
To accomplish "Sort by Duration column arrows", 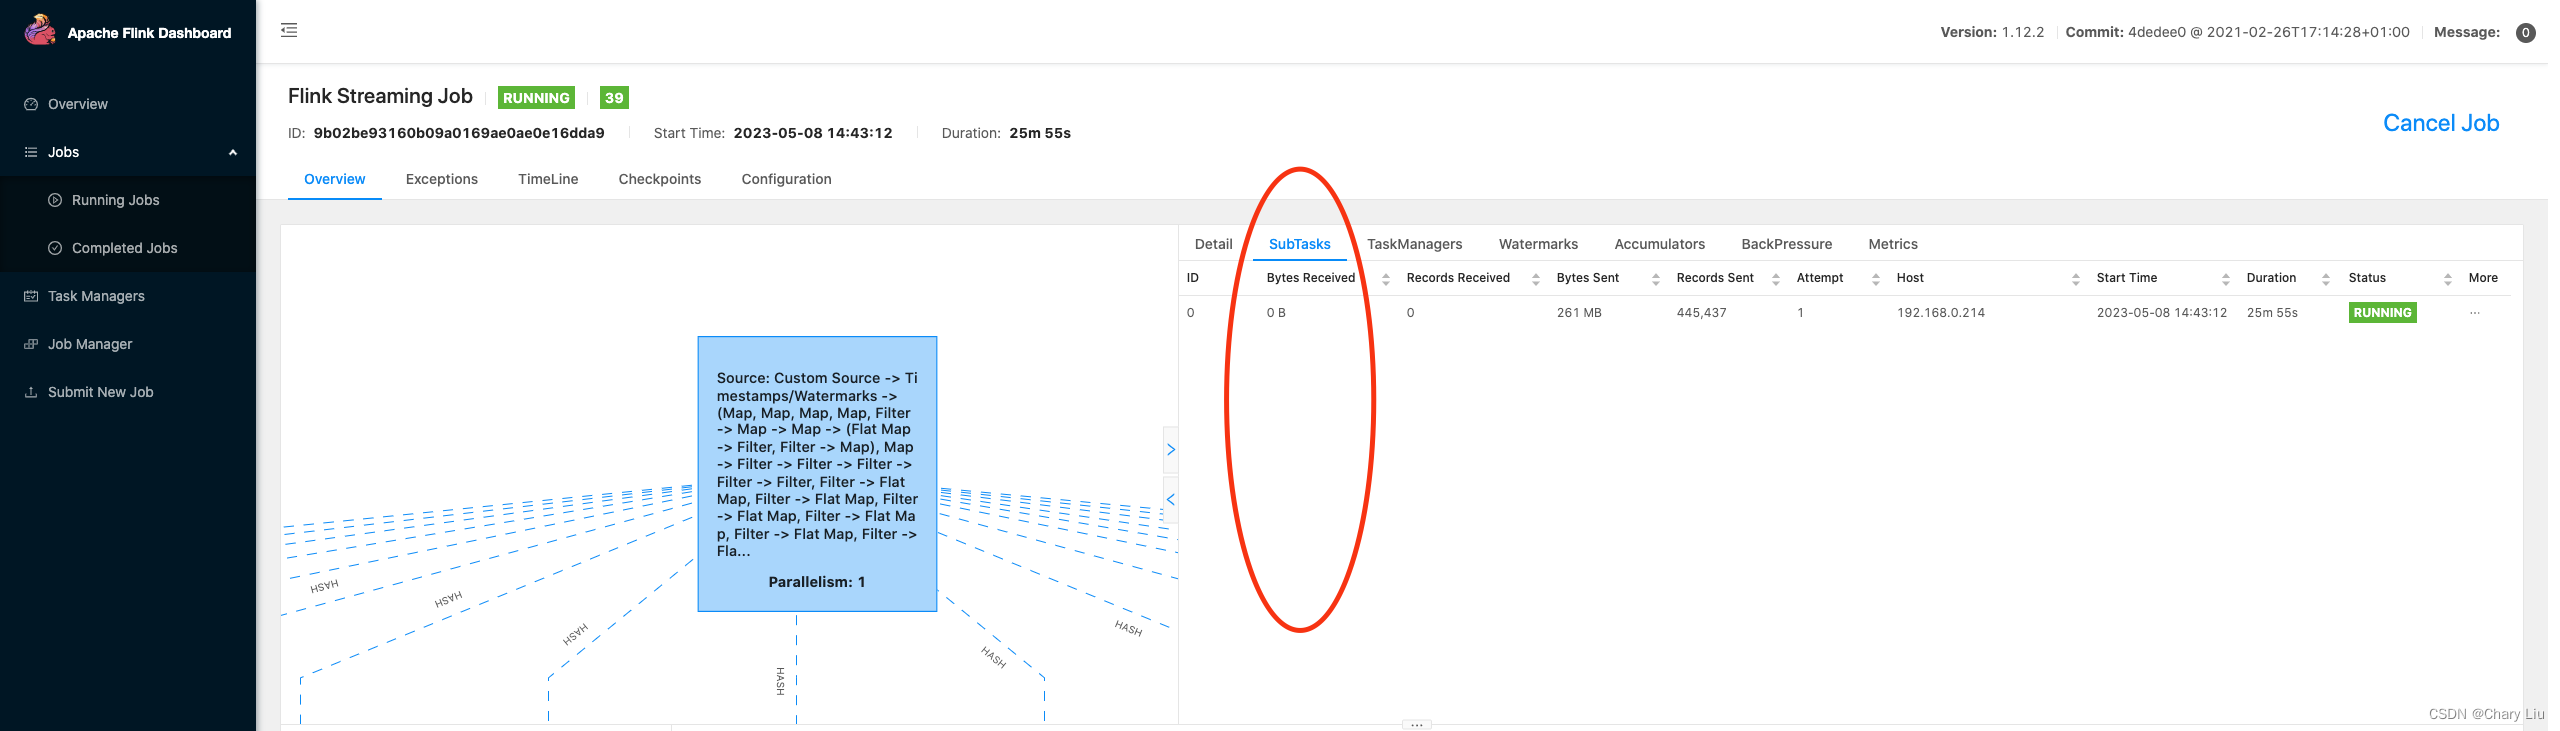I will coord(2326,279).
